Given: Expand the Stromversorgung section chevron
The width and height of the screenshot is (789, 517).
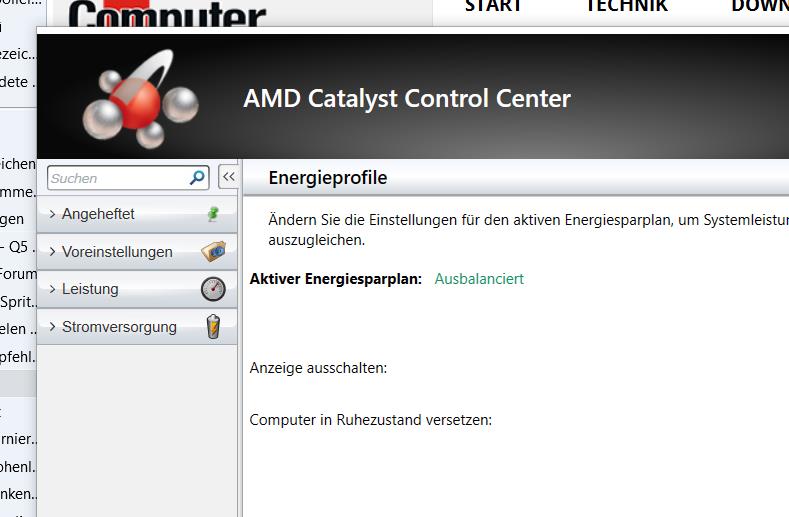Looking at the screenshot, I should click(52, 327).
